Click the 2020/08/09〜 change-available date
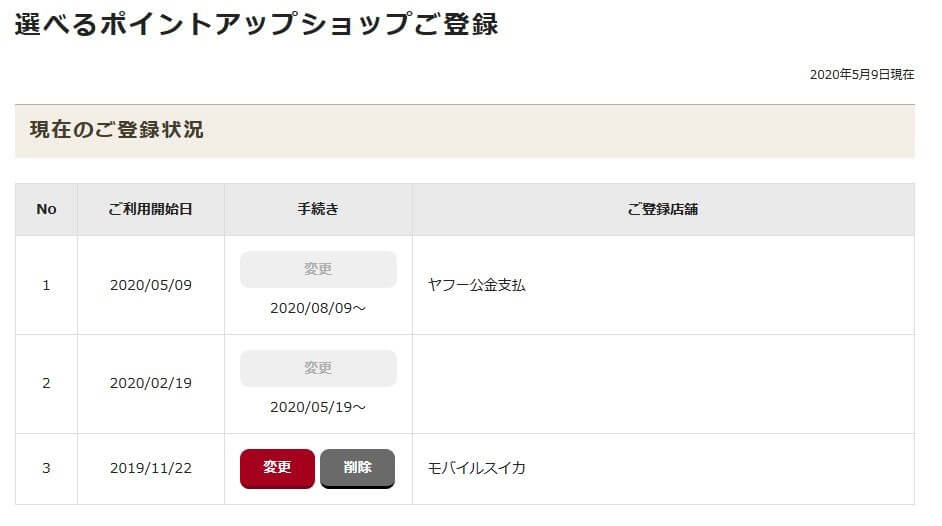The image size is (942, 526). coord(318,308)
